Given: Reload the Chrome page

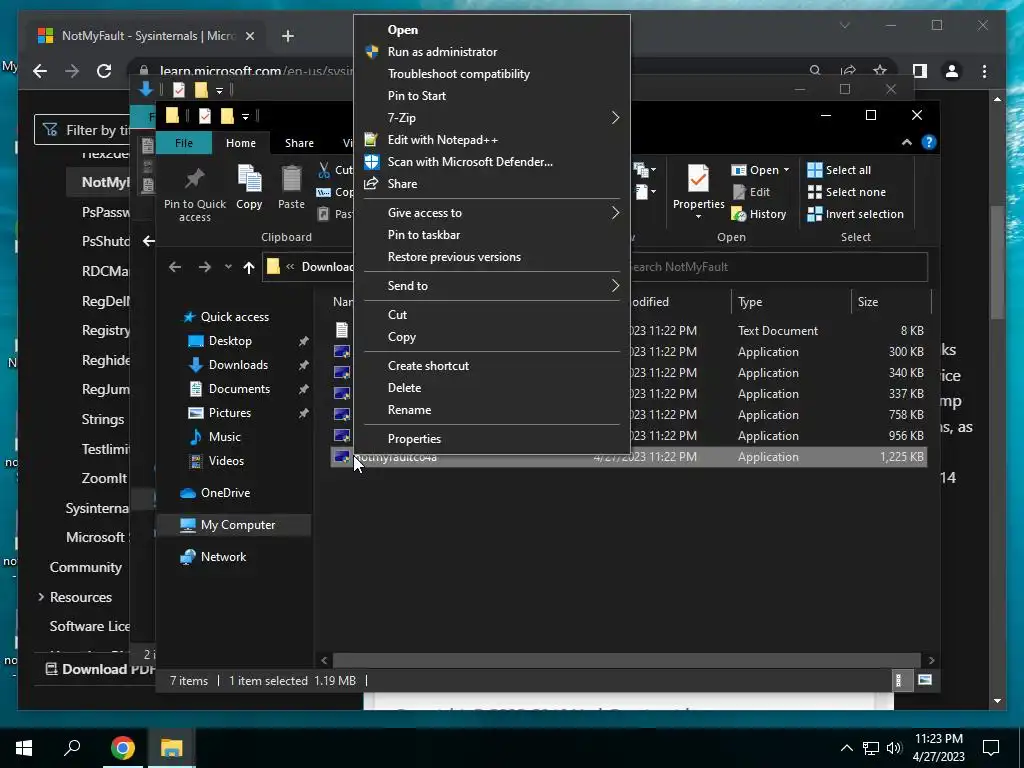Looking at the screenshot, I should 104,71.
